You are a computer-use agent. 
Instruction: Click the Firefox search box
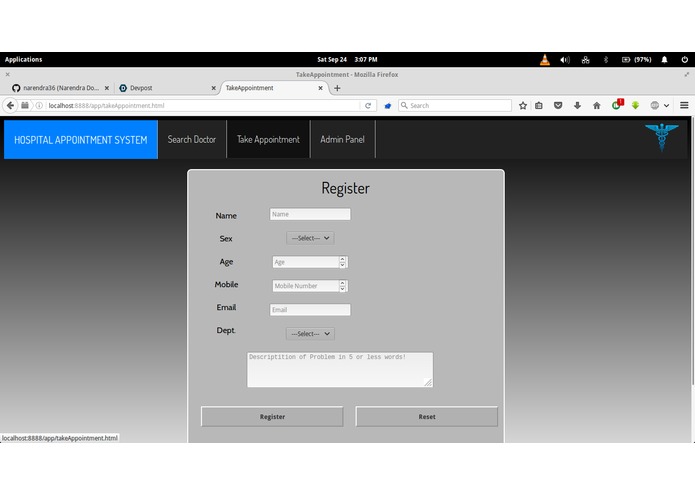click(455, 105)
